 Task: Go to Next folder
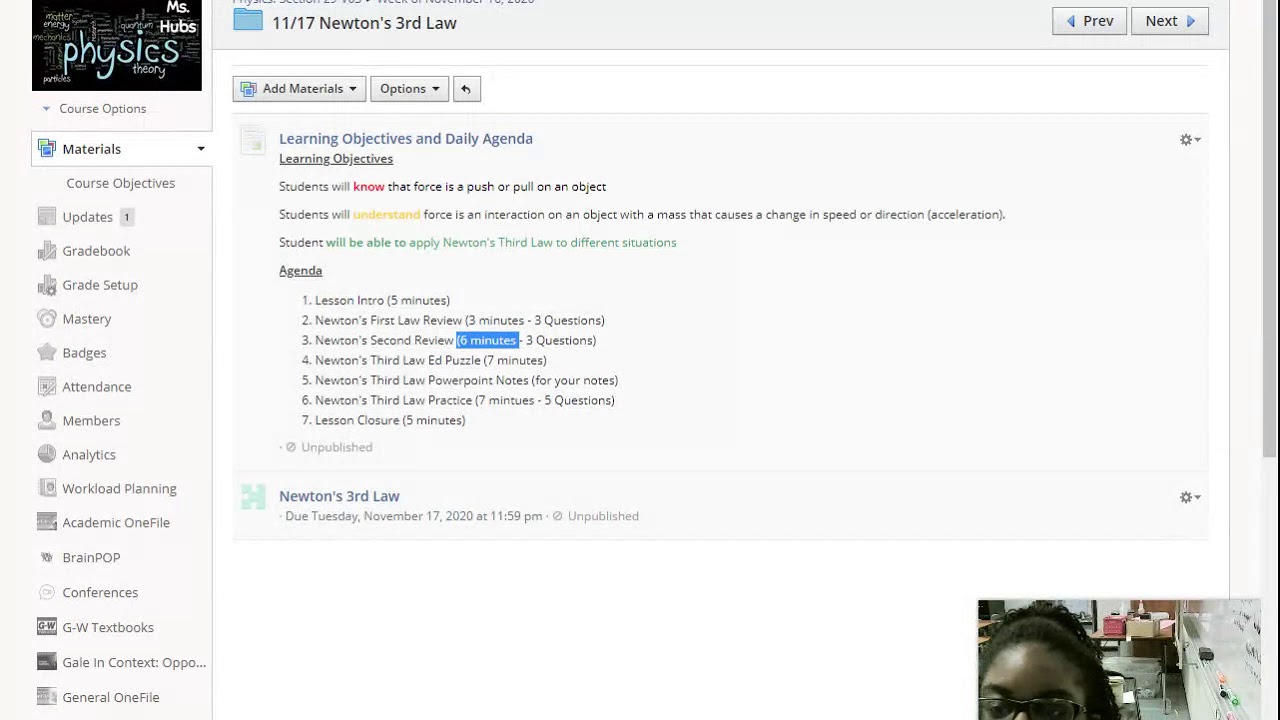1169,21
